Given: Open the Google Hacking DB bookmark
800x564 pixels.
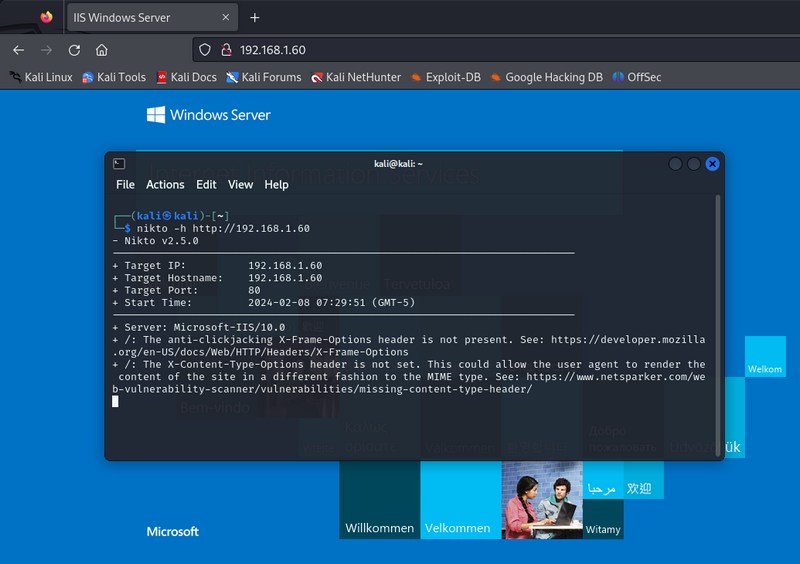Looking at the screenshot, I should click(546, 77).
